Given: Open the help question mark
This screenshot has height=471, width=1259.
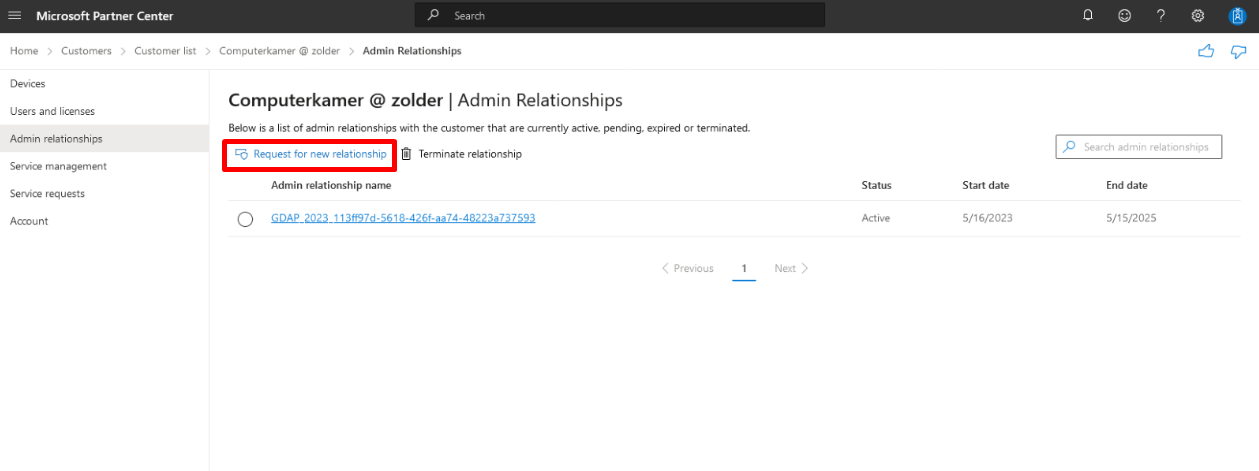Looking at the screenshot, I should click(x=1161, y=16).
